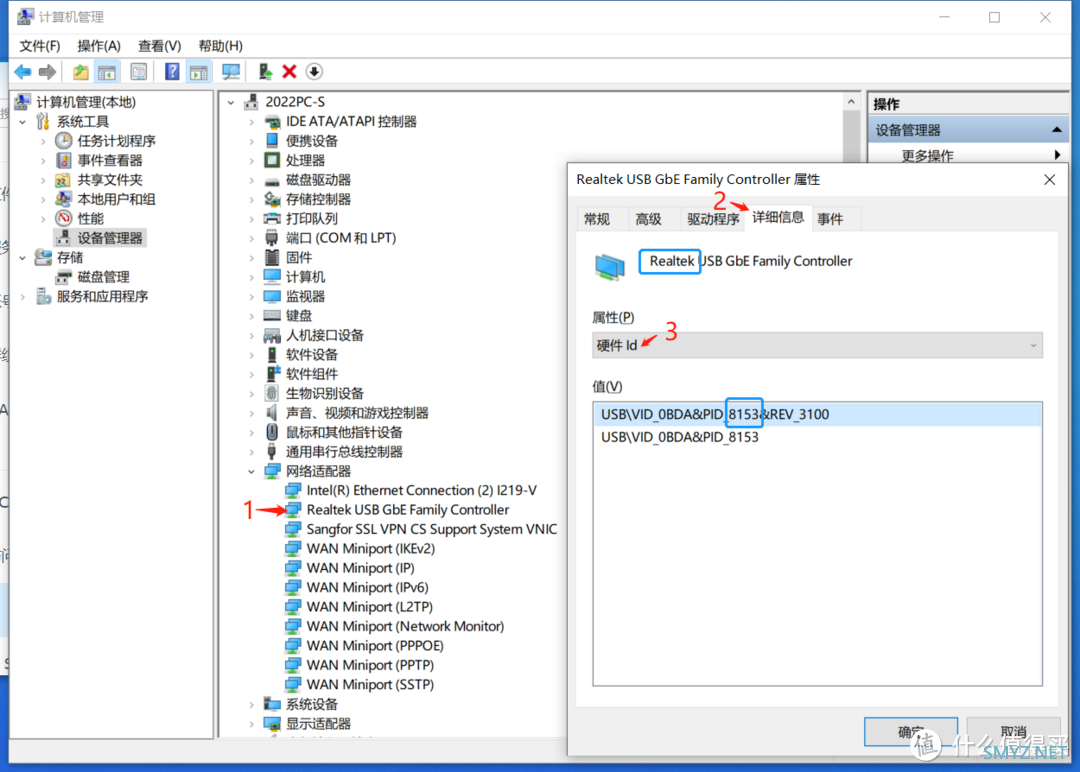Open the 操作(A) menu
Screen dimensions: 1080x772
pos(98,46)
